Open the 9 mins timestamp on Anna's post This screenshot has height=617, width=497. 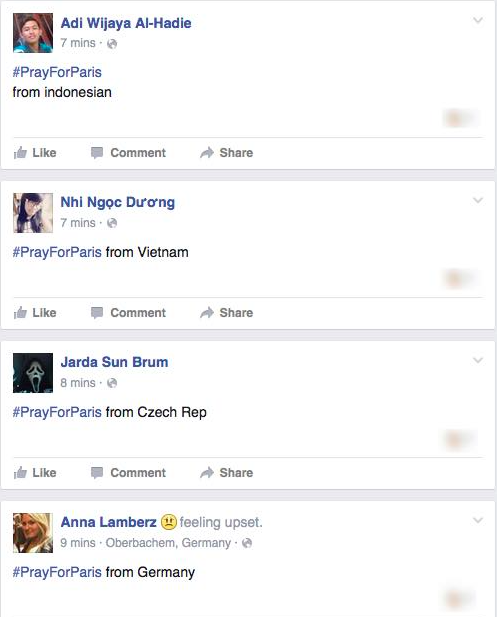[x=78, y=543]
